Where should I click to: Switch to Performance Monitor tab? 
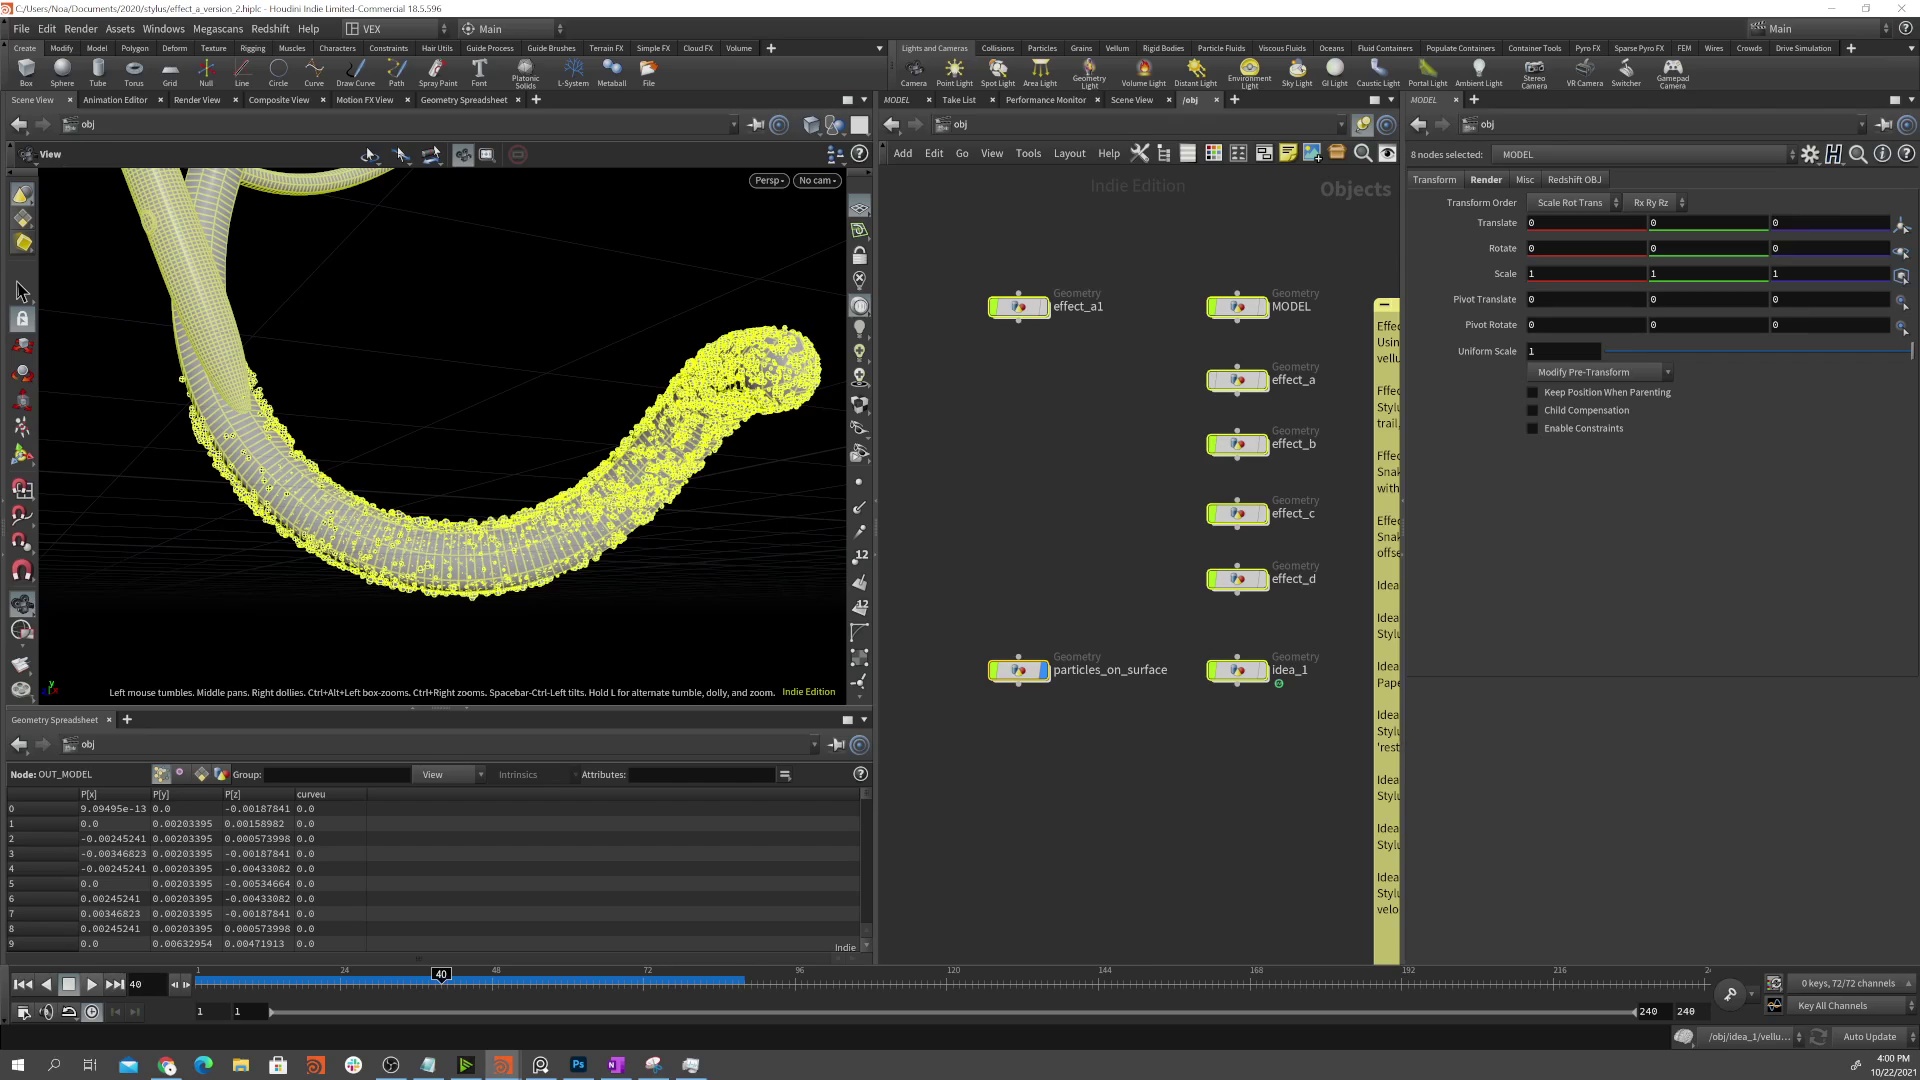[1045, 100]
